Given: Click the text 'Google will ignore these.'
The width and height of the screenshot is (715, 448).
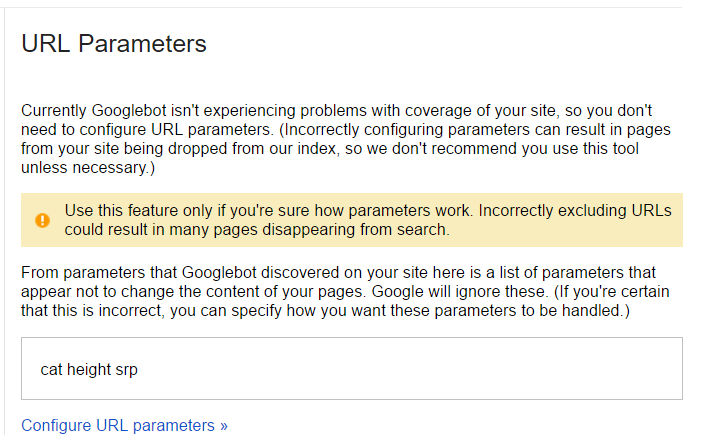Looking at the screenshot, I should pyautogui.click(x=460, y=292).
